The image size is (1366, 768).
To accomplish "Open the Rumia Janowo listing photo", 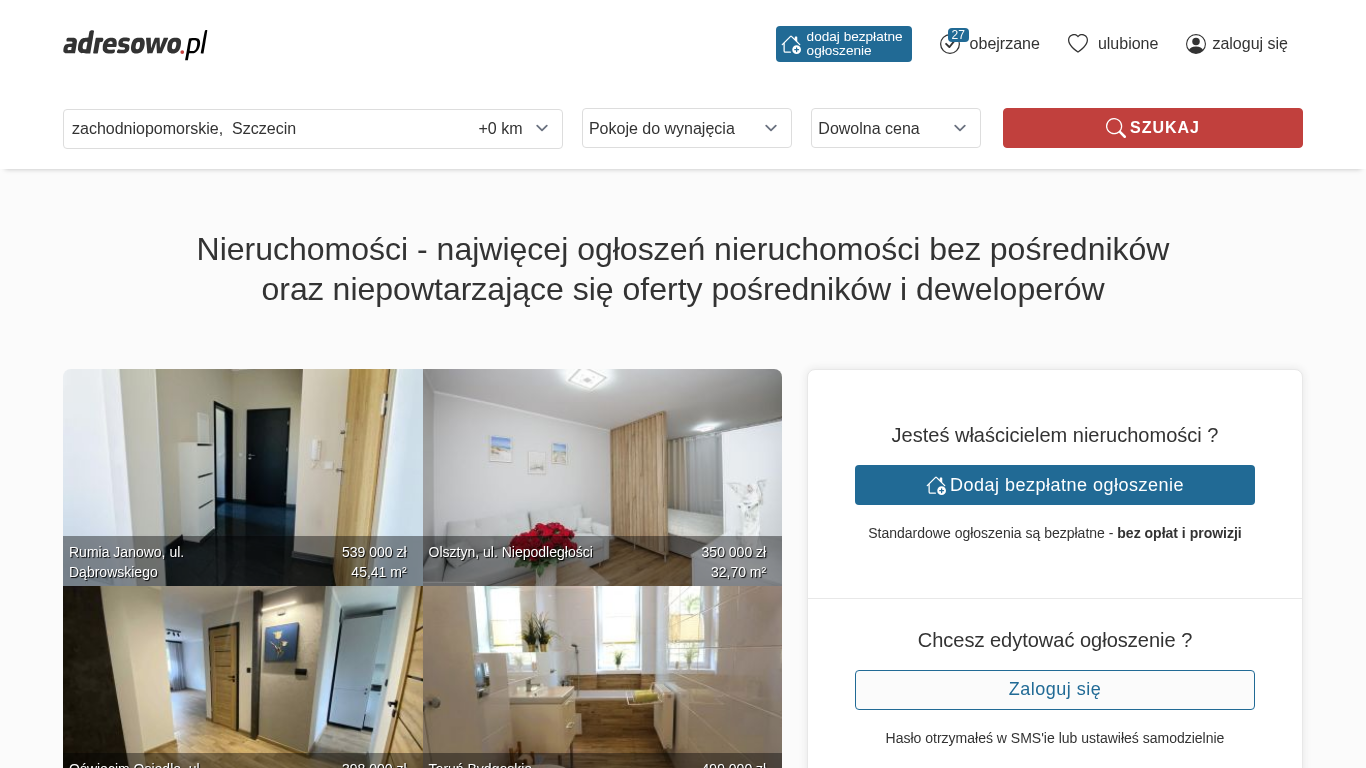I will (x=243, y=477).
